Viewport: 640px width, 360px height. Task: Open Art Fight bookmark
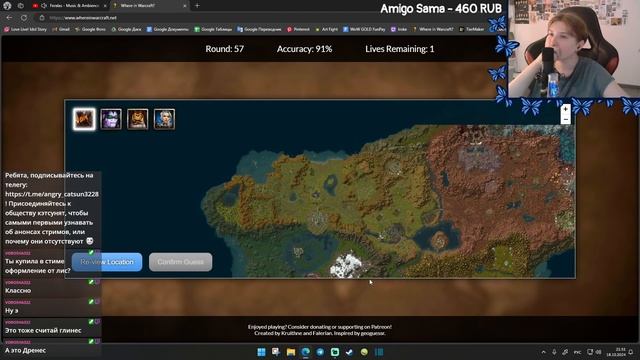click(x=327, y=29)
